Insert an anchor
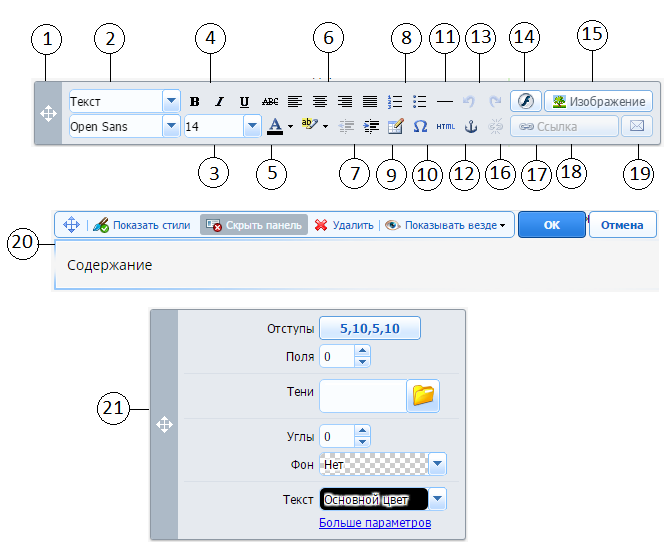Viewport: 668px width, 548px height. tap(471, 127)
